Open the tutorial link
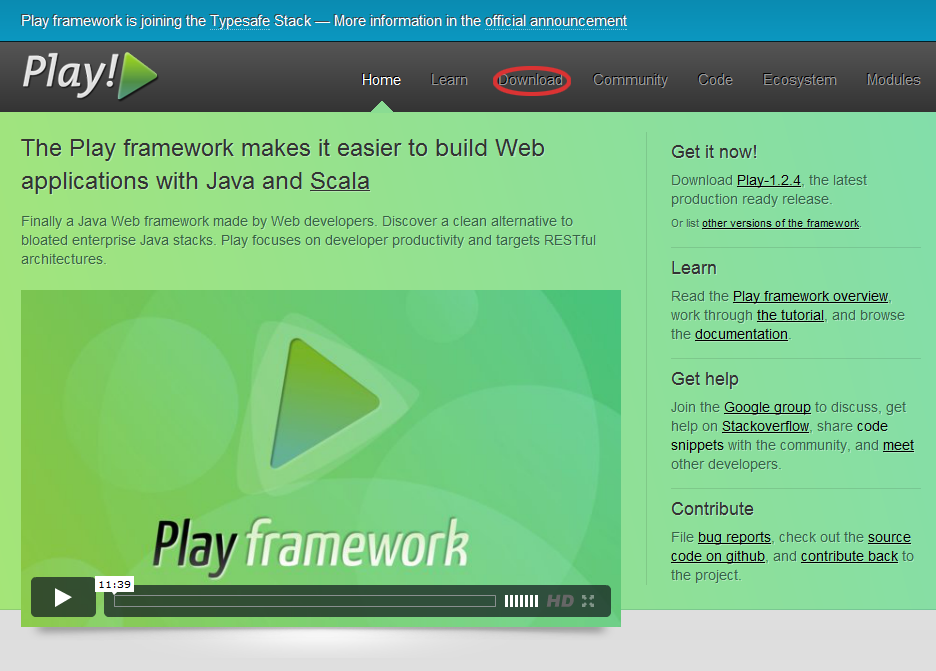Image resolution: width=936 pixels, height=671 pixels. [x=790, y=315]
